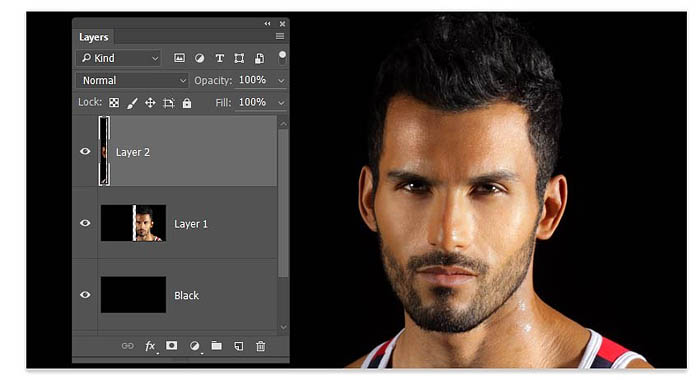The image size is (700, 380).
Task: Filter for shape layers icon
Action: pyautogui.click(x=239, y=58)
